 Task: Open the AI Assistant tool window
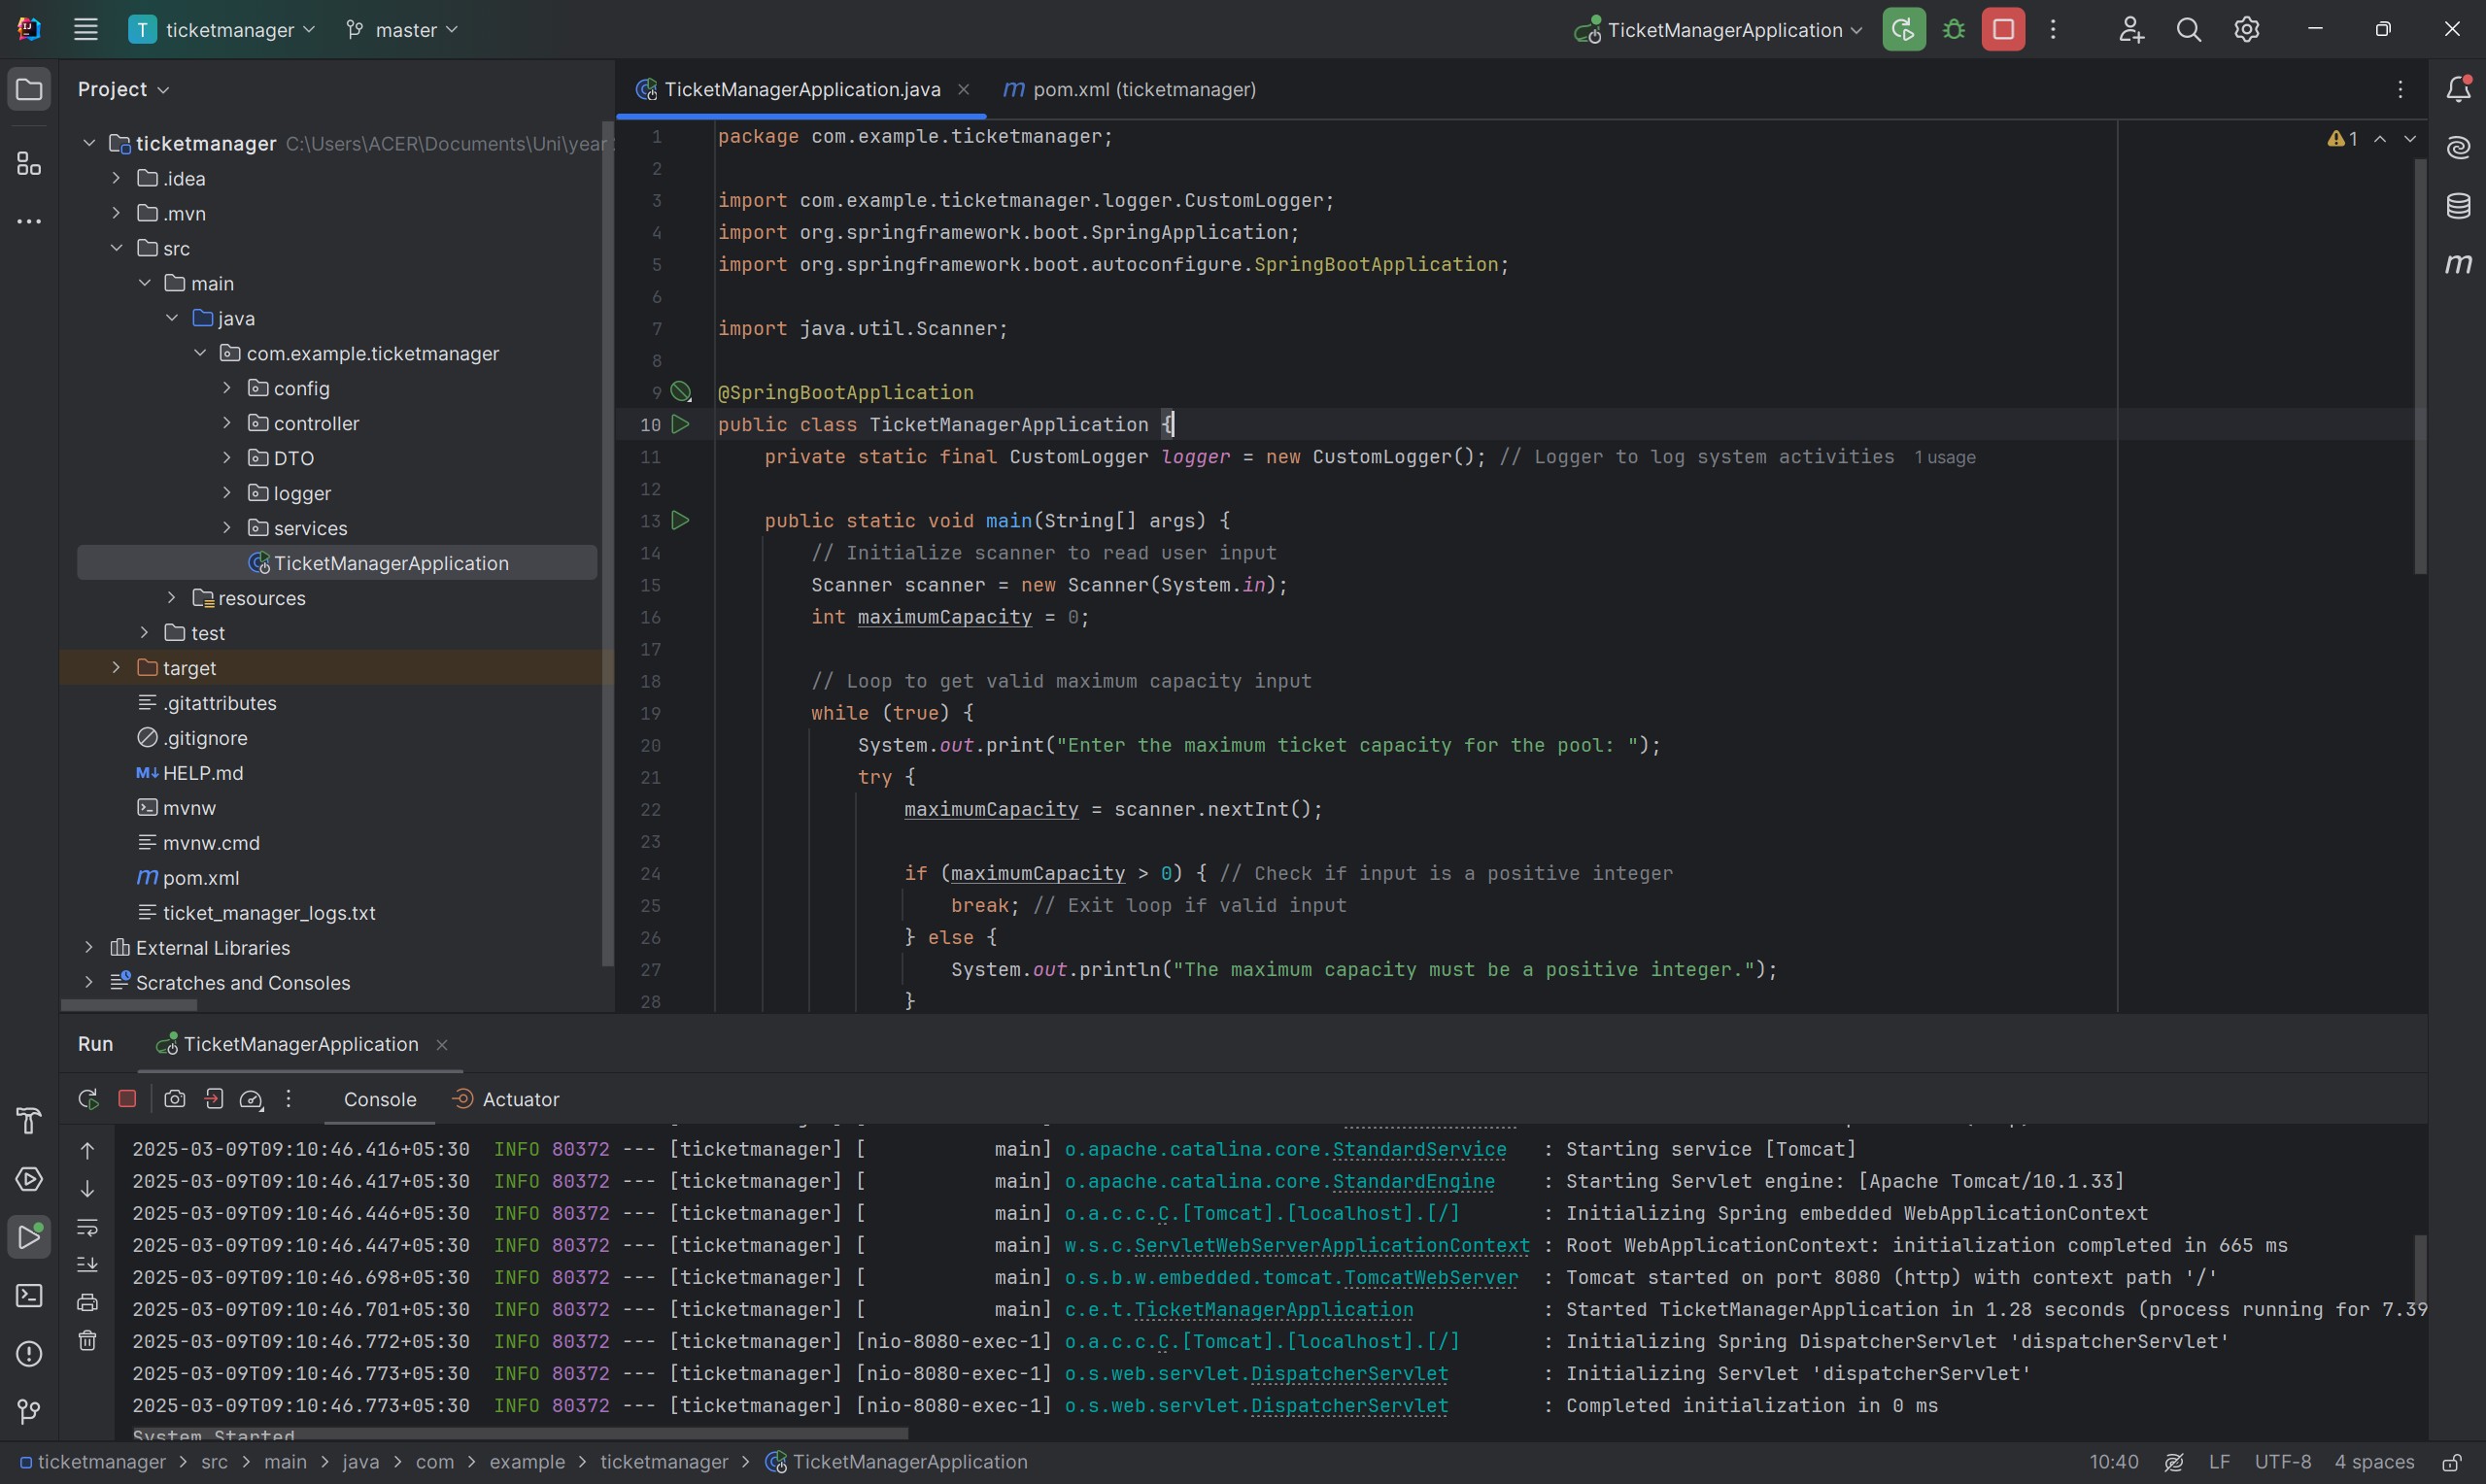(x=2458, y=148)
